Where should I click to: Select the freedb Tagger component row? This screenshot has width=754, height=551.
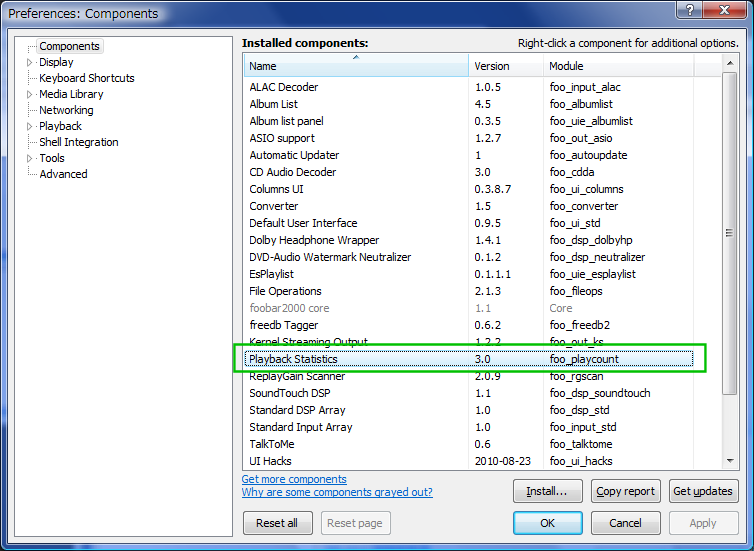tap(469, 325)
